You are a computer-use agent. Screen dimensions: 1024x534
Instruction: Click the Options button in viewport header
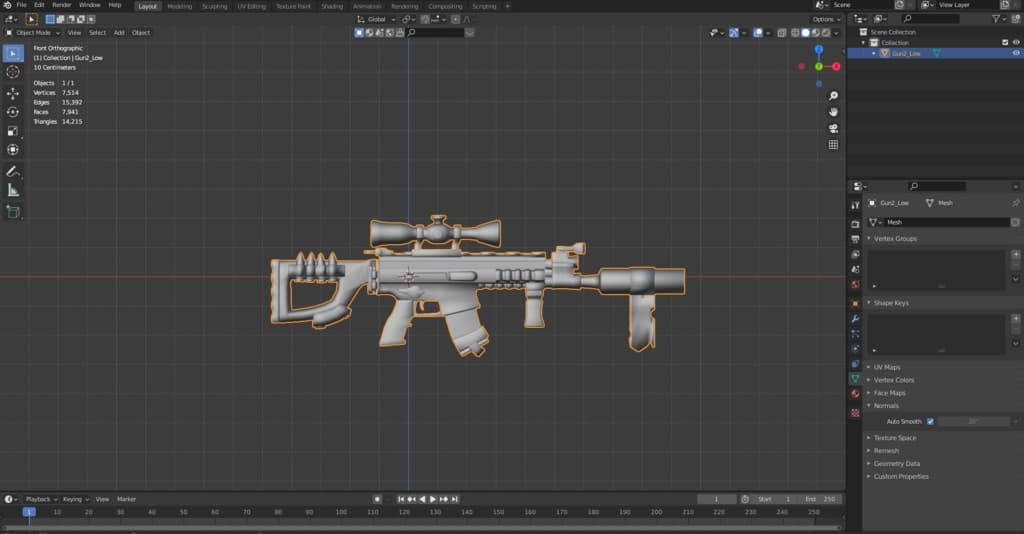[826, 19]
